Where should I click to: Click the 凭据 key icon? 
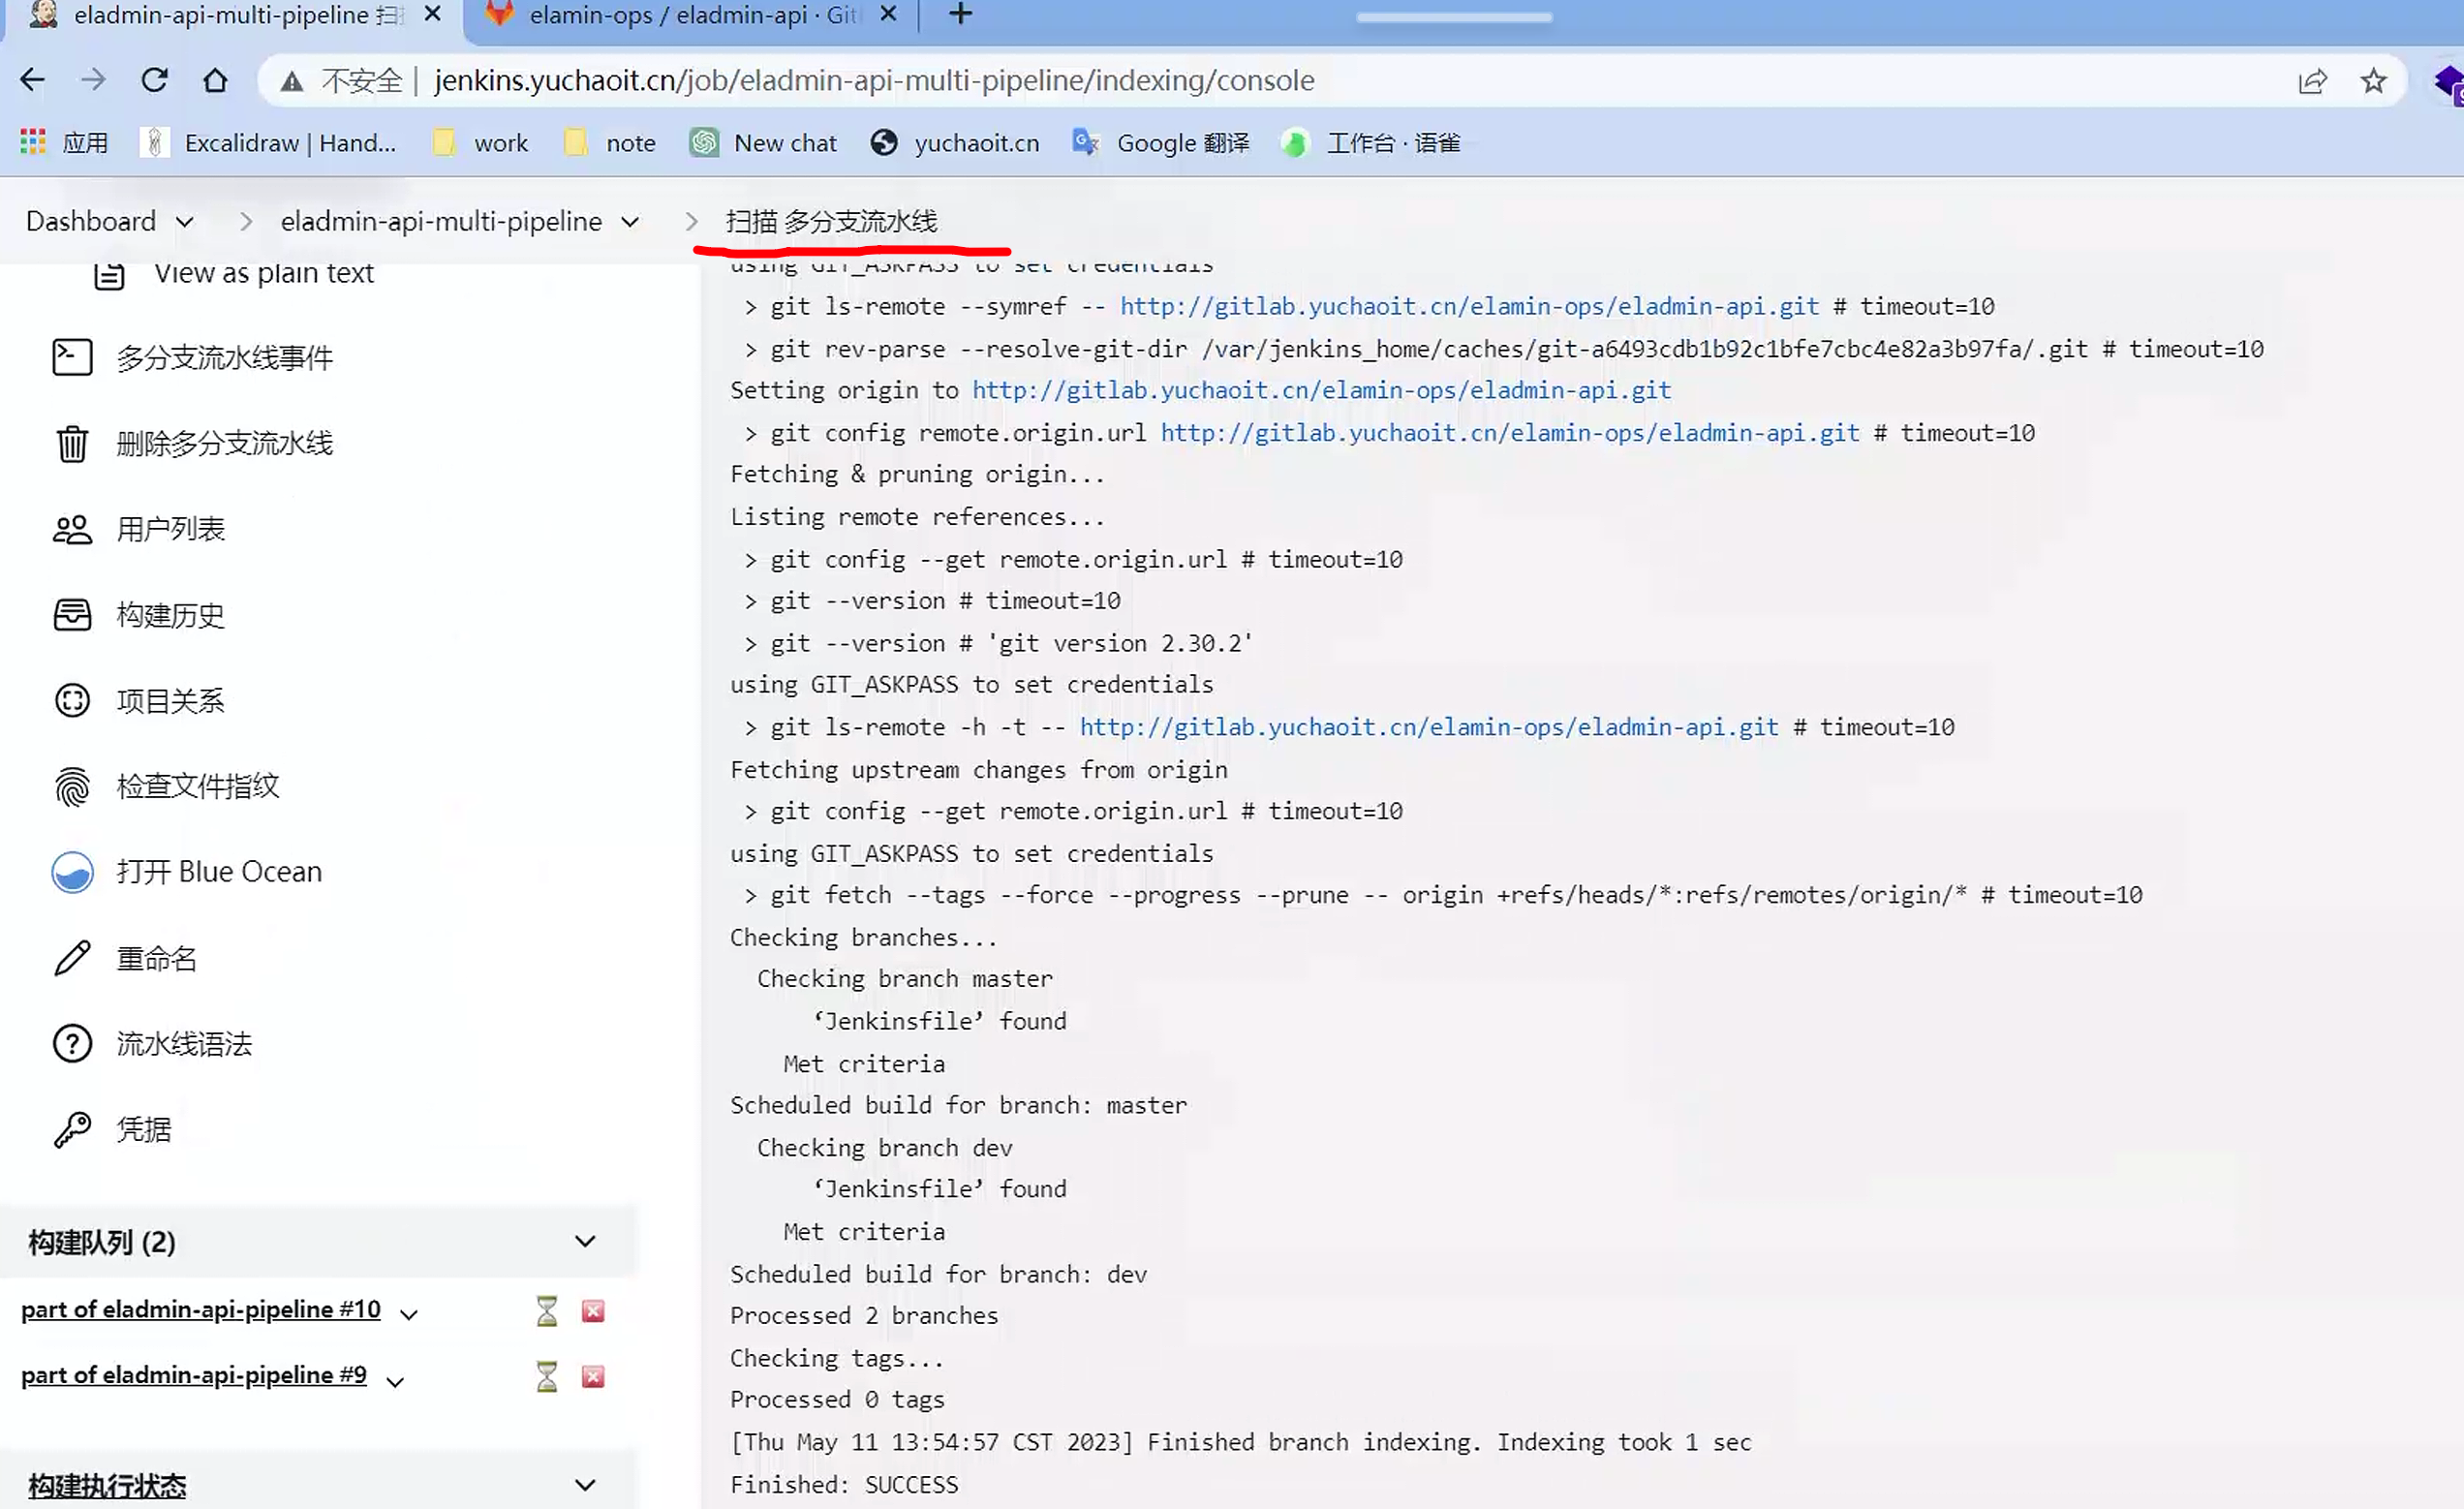(71, 1130)
